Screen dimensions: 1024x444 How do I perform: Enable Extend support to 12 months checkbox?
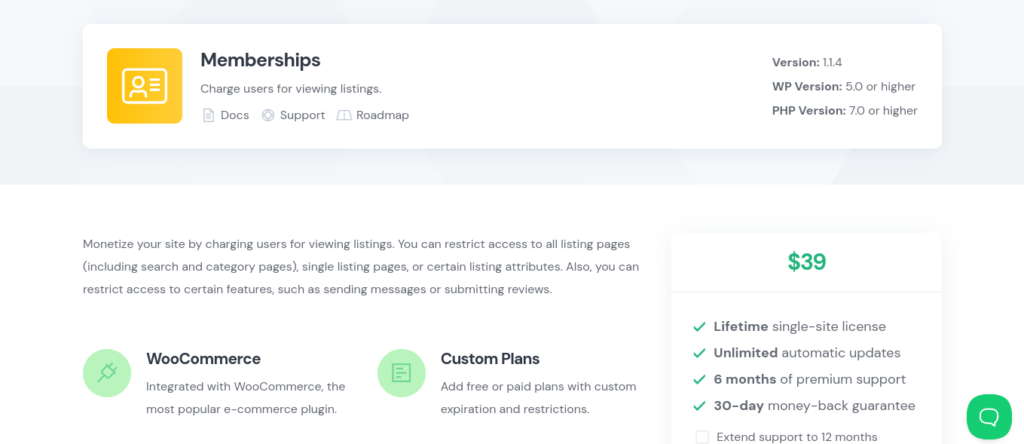point(702,437)
